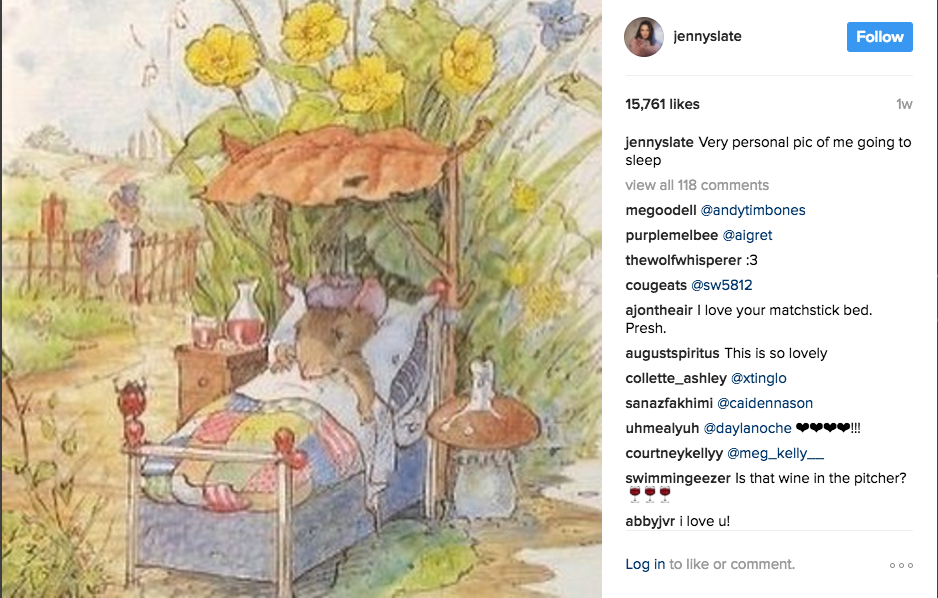
Task: Visit swimmingeezer's profile
Action: pos(678,478)
